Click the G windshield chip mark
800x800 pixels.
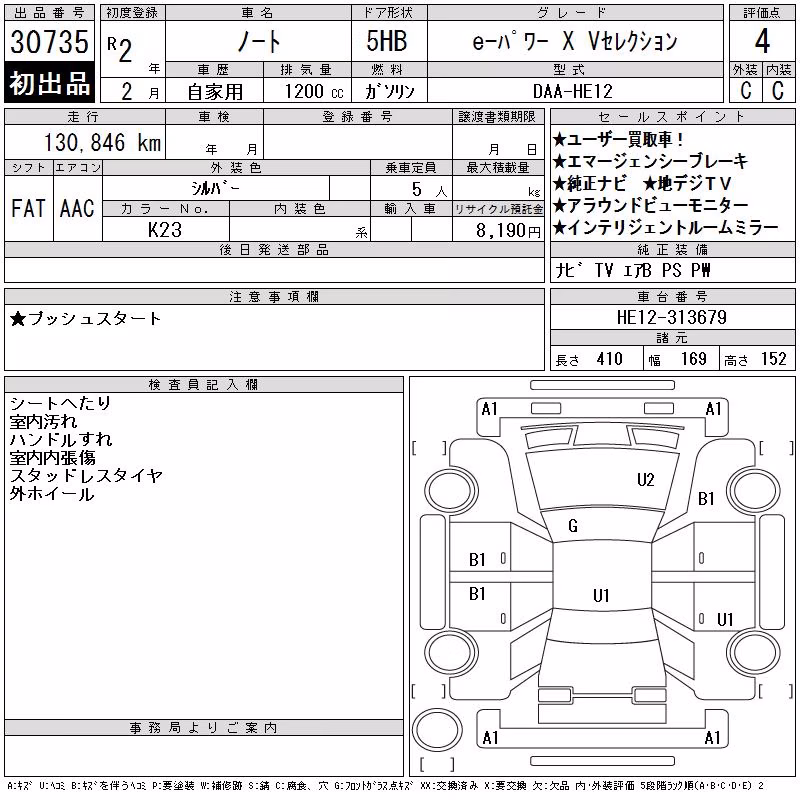(573, 526)
